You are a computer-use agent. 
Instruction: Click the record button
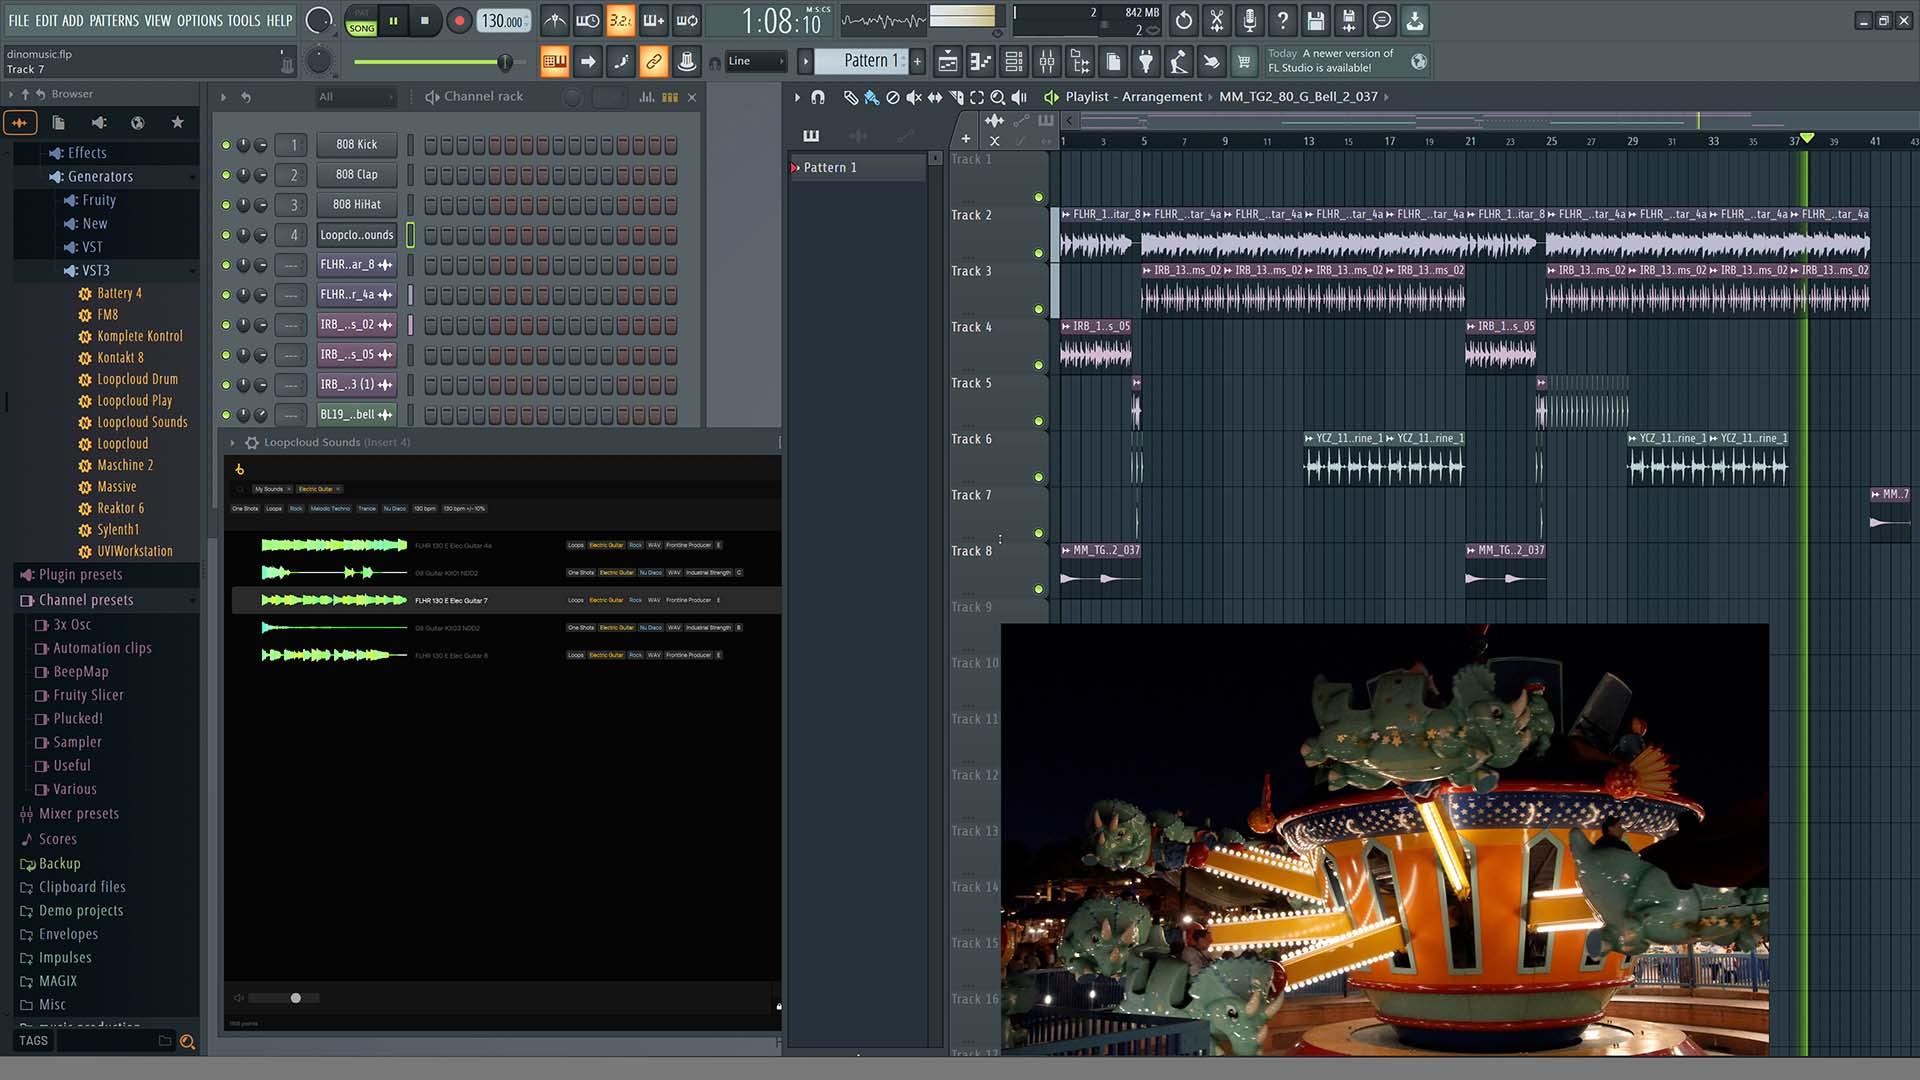point(459,20)
